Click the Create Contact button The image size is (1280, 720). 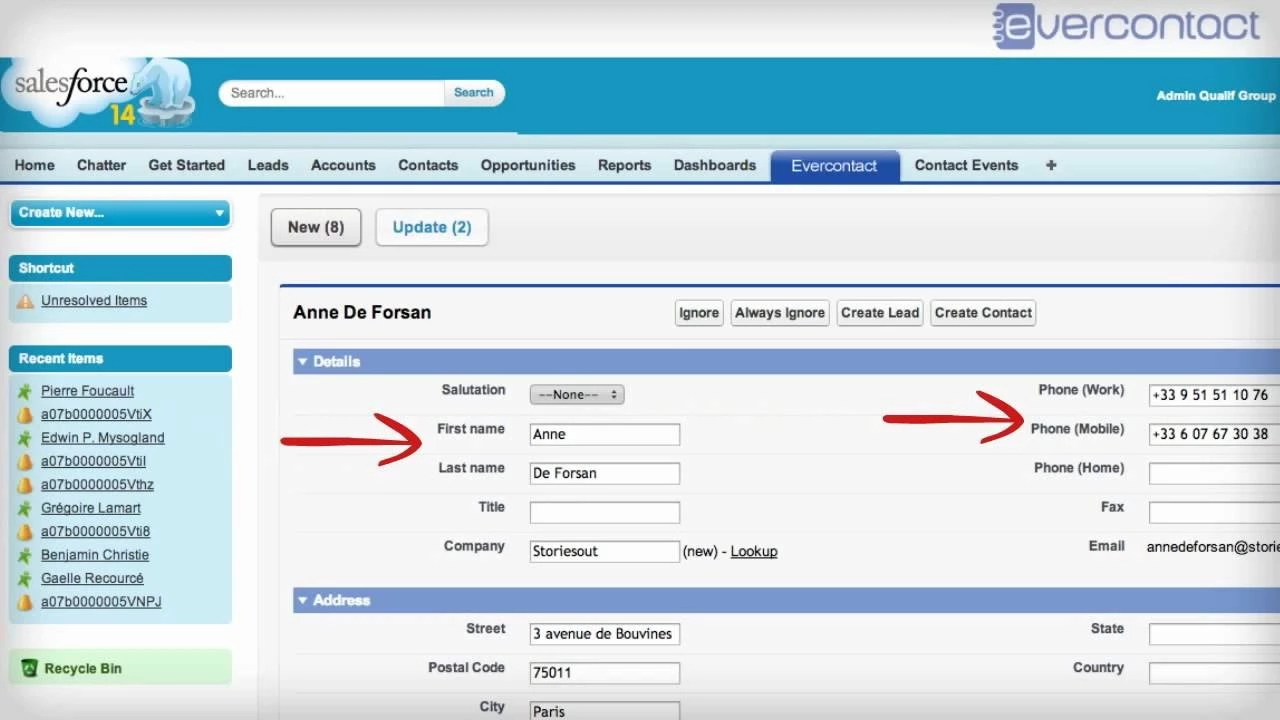coord(983,313)
